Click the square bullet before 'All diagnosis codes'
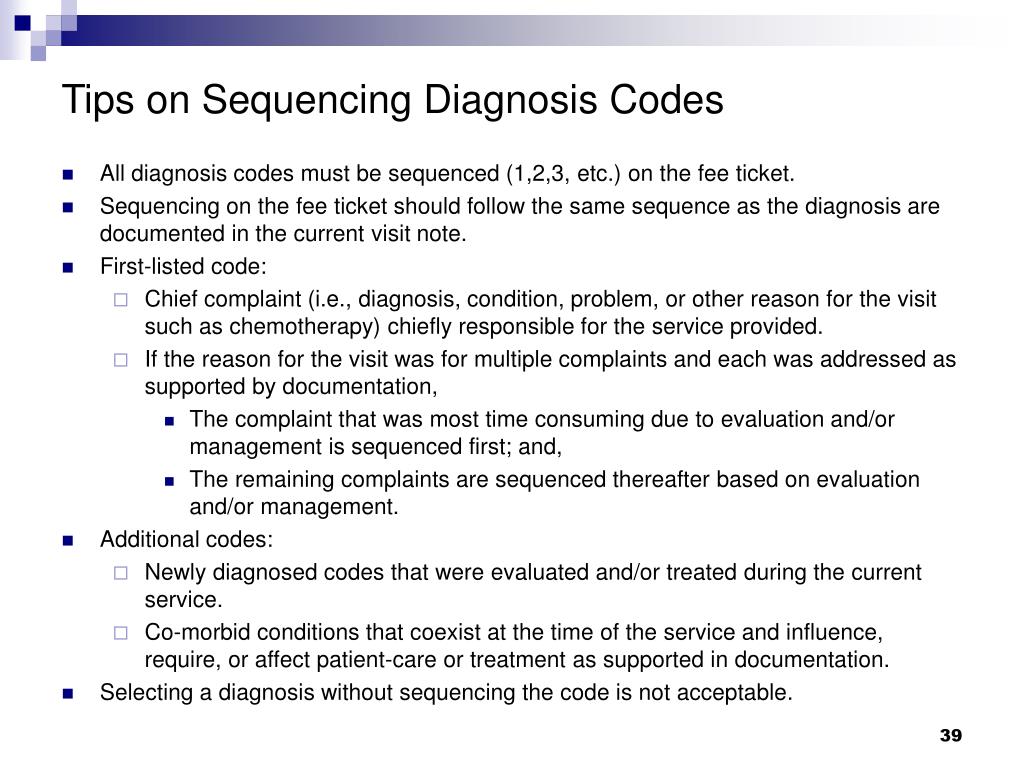Viewport: 1024px width, 768px height. coord(68,175)
